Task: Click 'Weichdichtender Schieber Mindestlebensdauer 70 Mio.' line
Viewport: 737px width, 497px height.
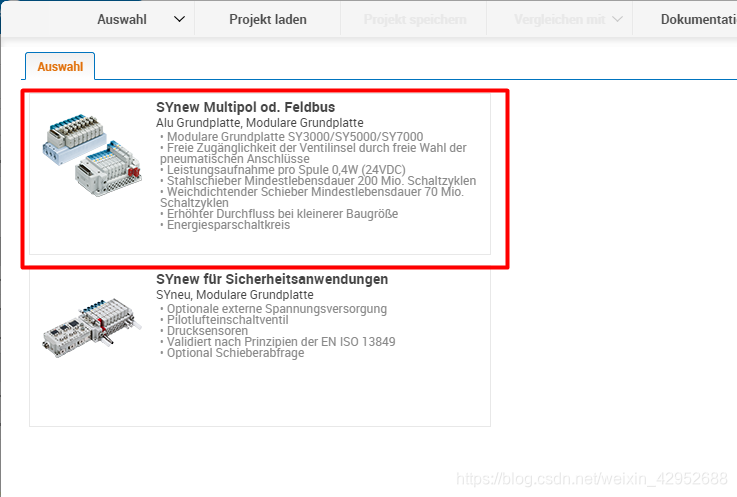Action: point(315,192)
